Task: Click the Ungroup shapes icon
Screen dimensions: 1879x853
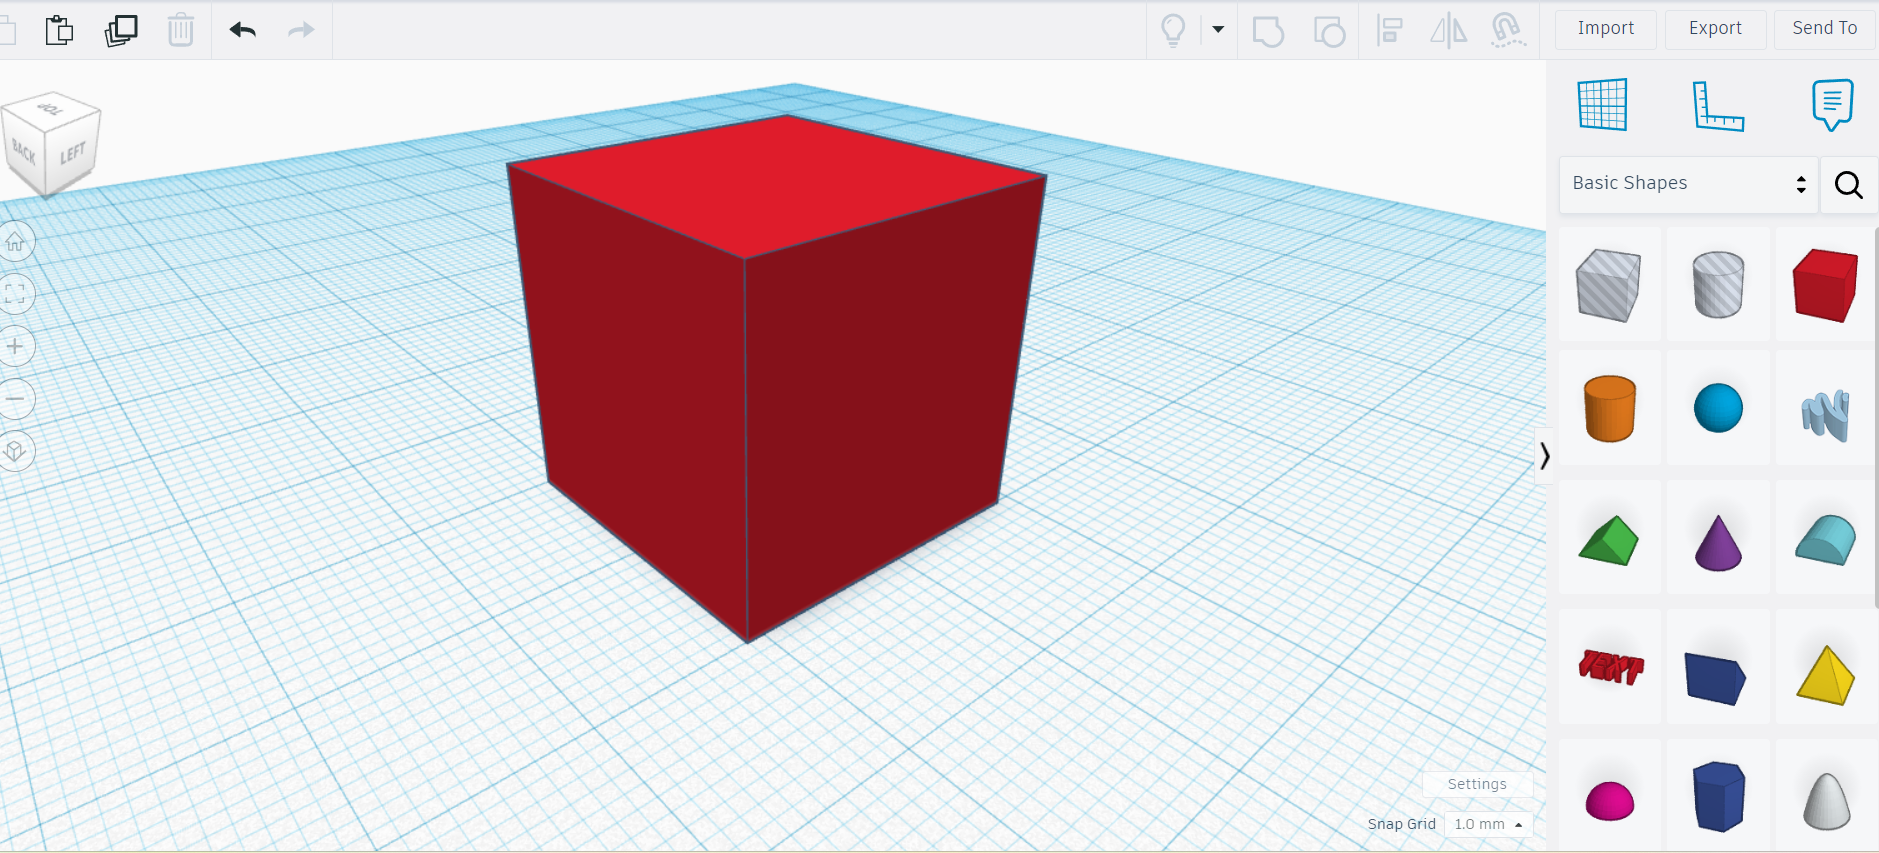Action: point(1329,31)
